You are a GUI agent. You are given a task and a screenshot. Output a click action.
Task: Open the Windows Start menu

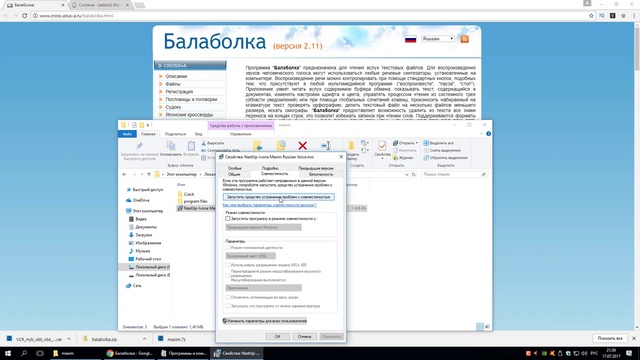click(8, 353)
